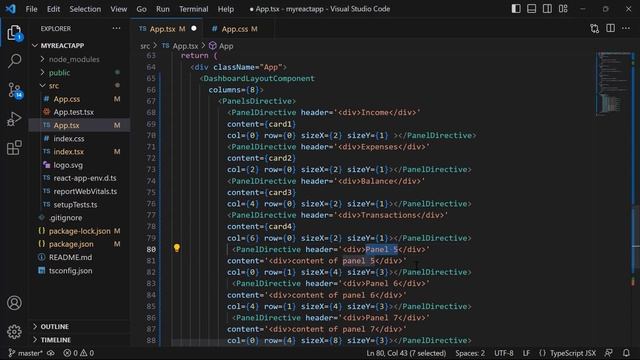Viewport: 640px width, 360px height.
Task: Open the Run and Debug view
Action: (x=14, y=119)
